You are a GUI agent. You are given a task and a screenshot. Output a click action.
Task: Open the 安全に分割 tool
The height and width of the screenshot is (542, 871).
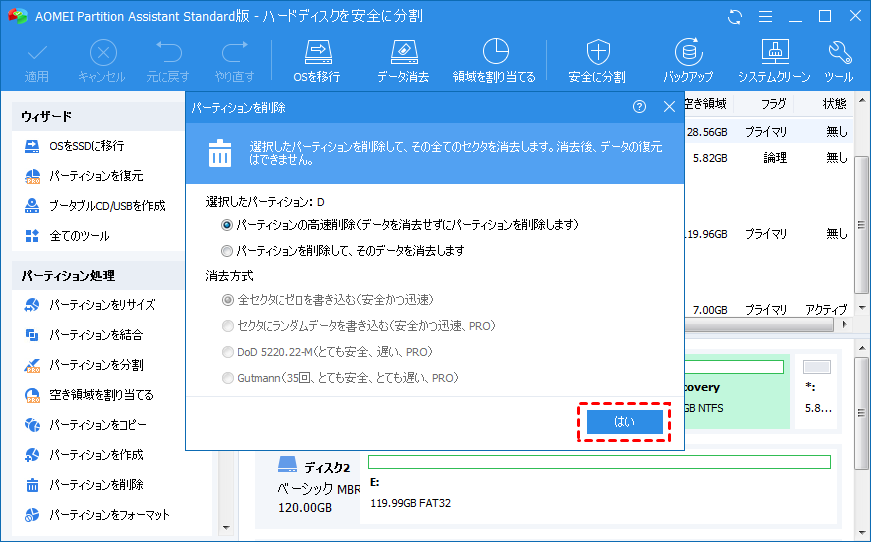(597, 62)
